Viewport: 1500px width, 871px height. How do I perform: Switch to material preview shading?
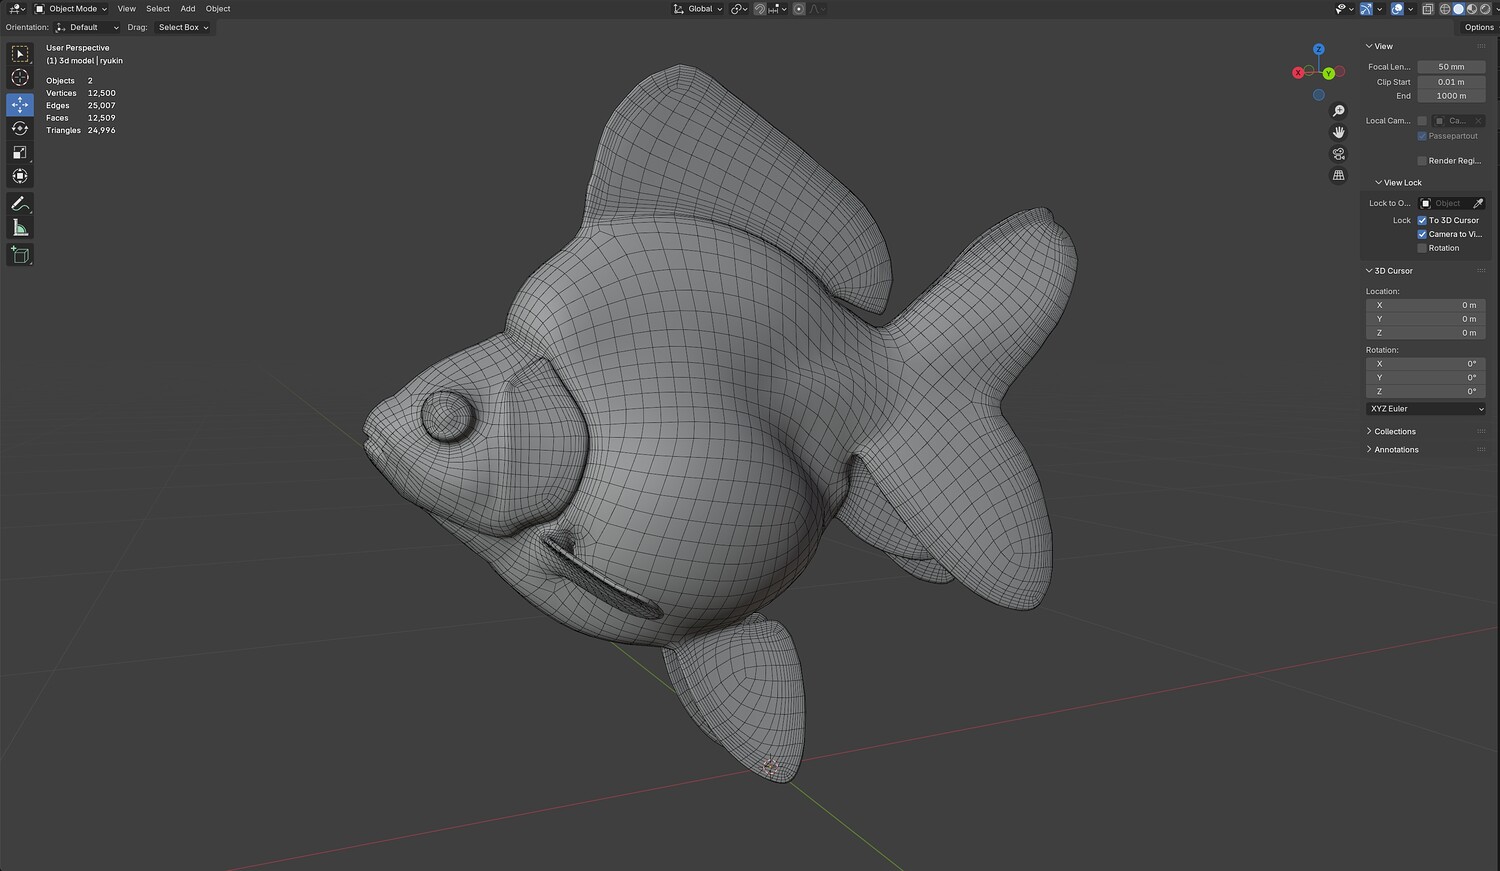point(1472,9)
